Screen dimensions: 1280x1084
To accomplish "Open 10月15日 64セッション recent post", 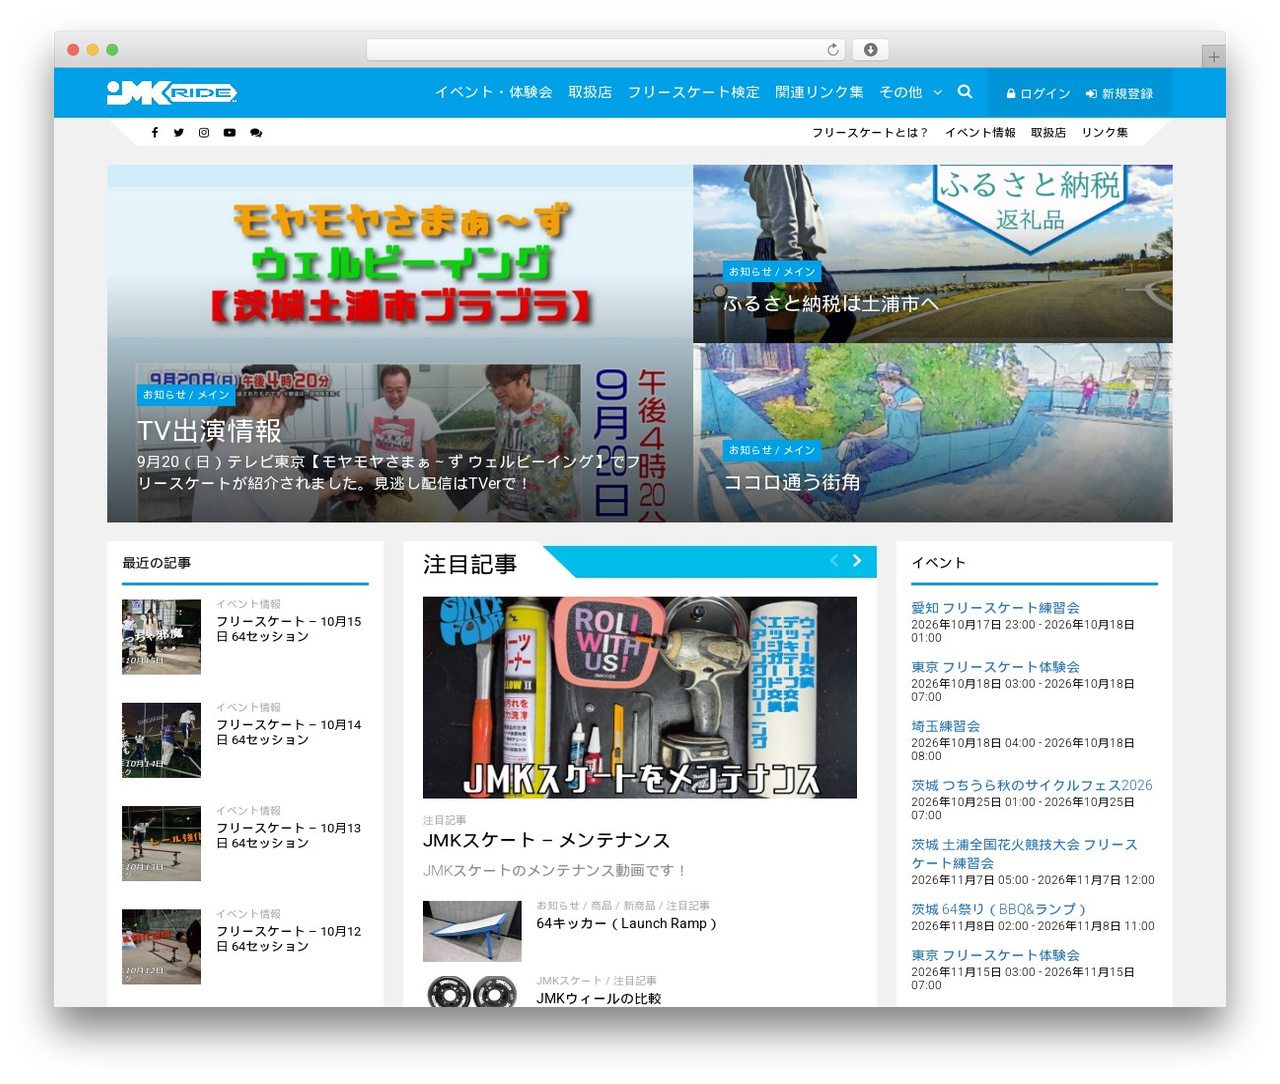I will pos(289,629).
